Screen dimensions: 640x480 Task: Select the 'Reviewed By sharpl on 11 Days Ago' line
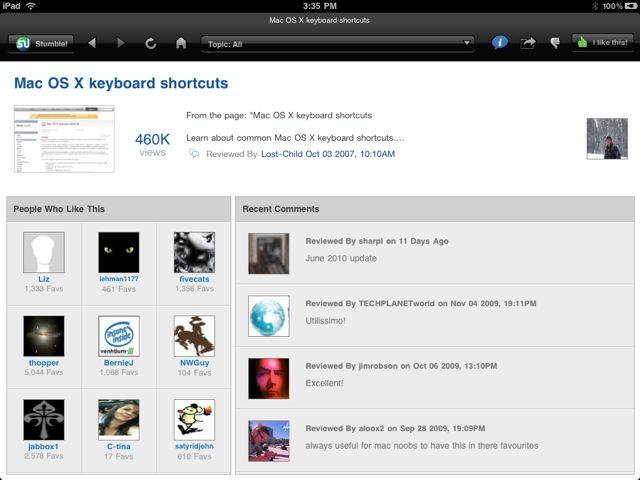tap(377, 241)
